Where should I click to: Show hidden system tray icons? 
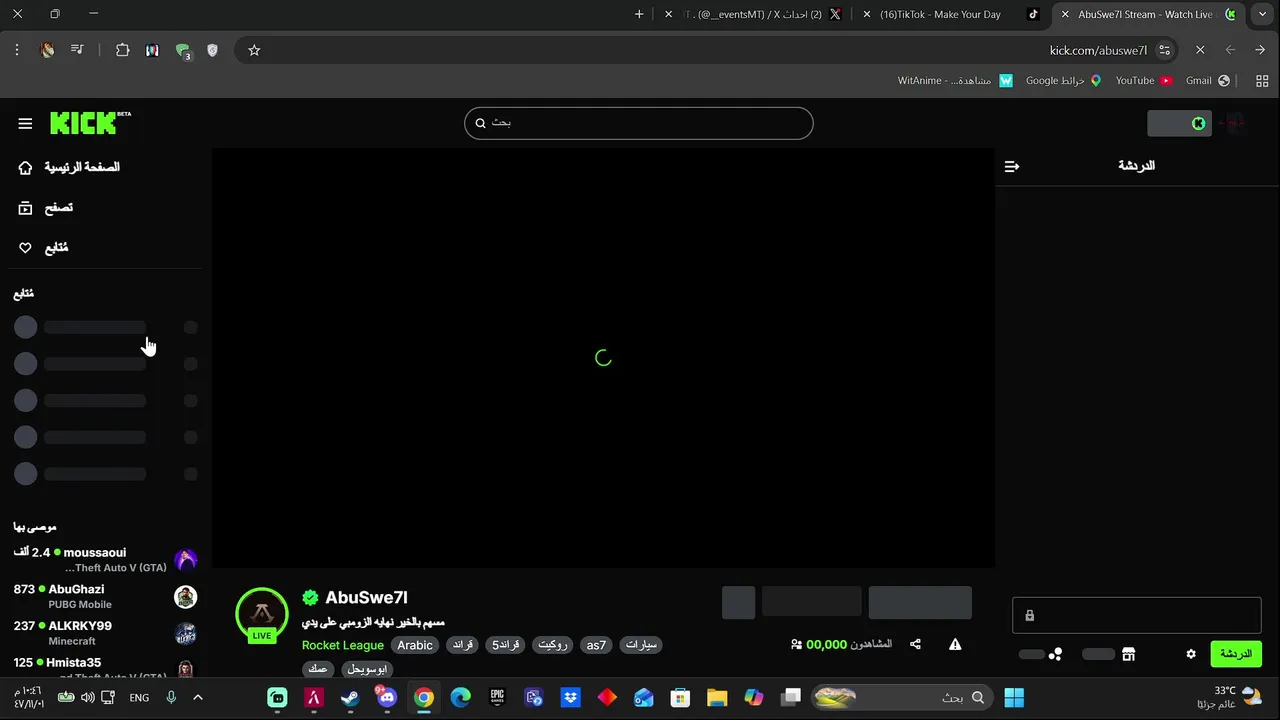click(198, 697)
